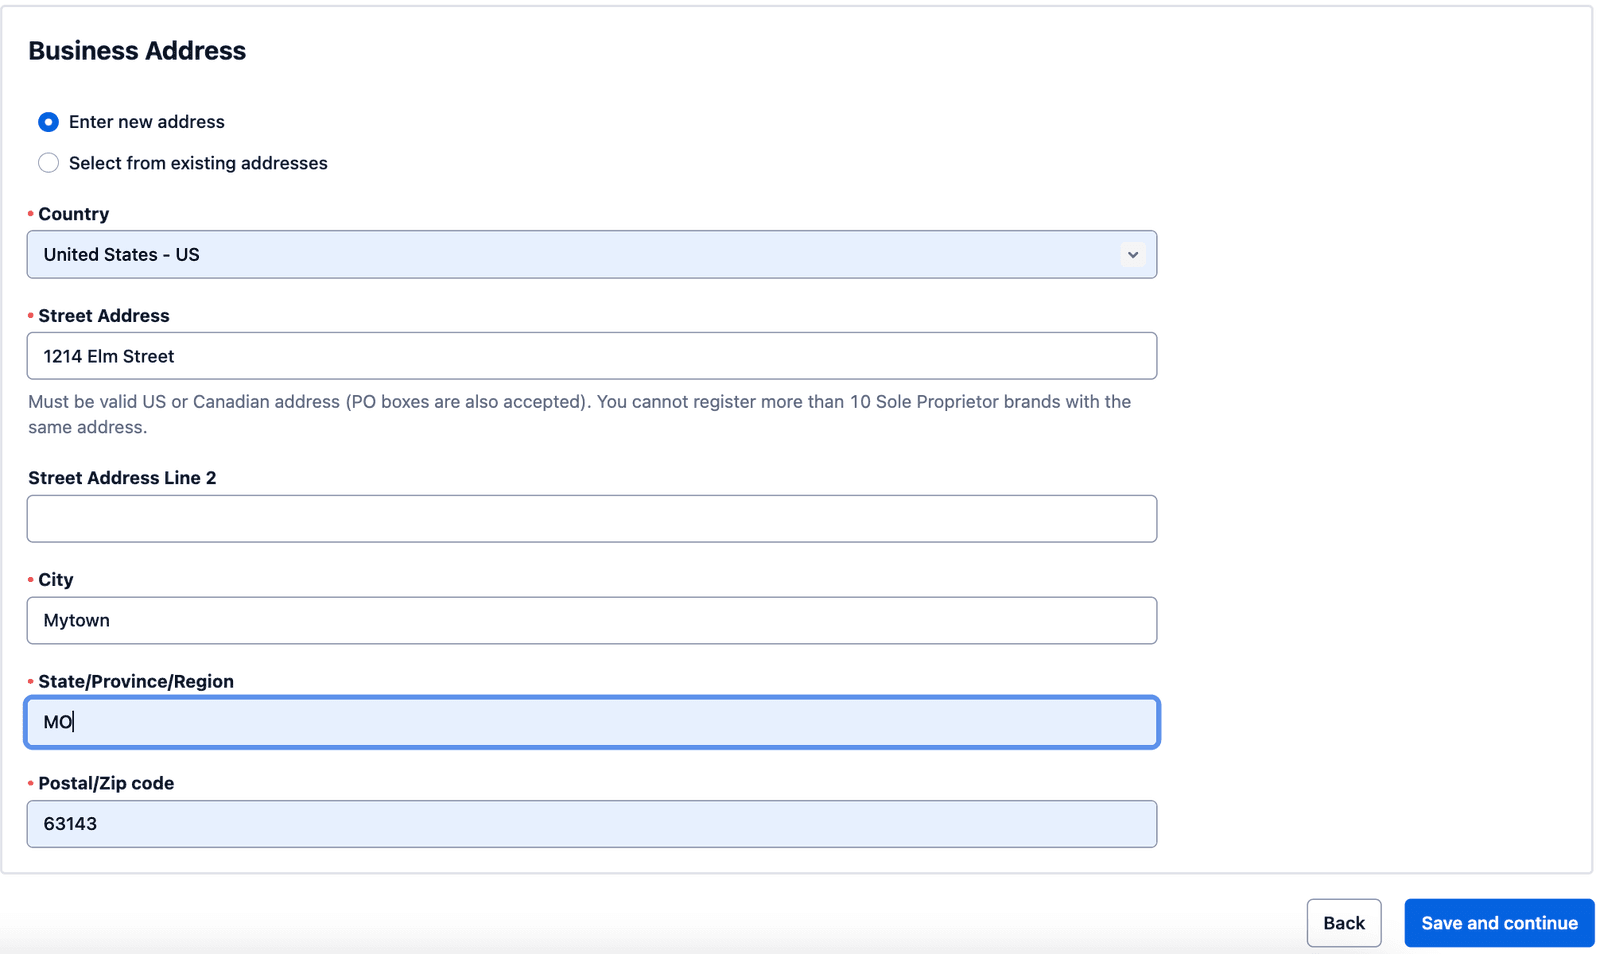Viewport: 1600px width, 954px height.
Task: Choose 'Select from existing addresses' option
Action: [48, 162]
